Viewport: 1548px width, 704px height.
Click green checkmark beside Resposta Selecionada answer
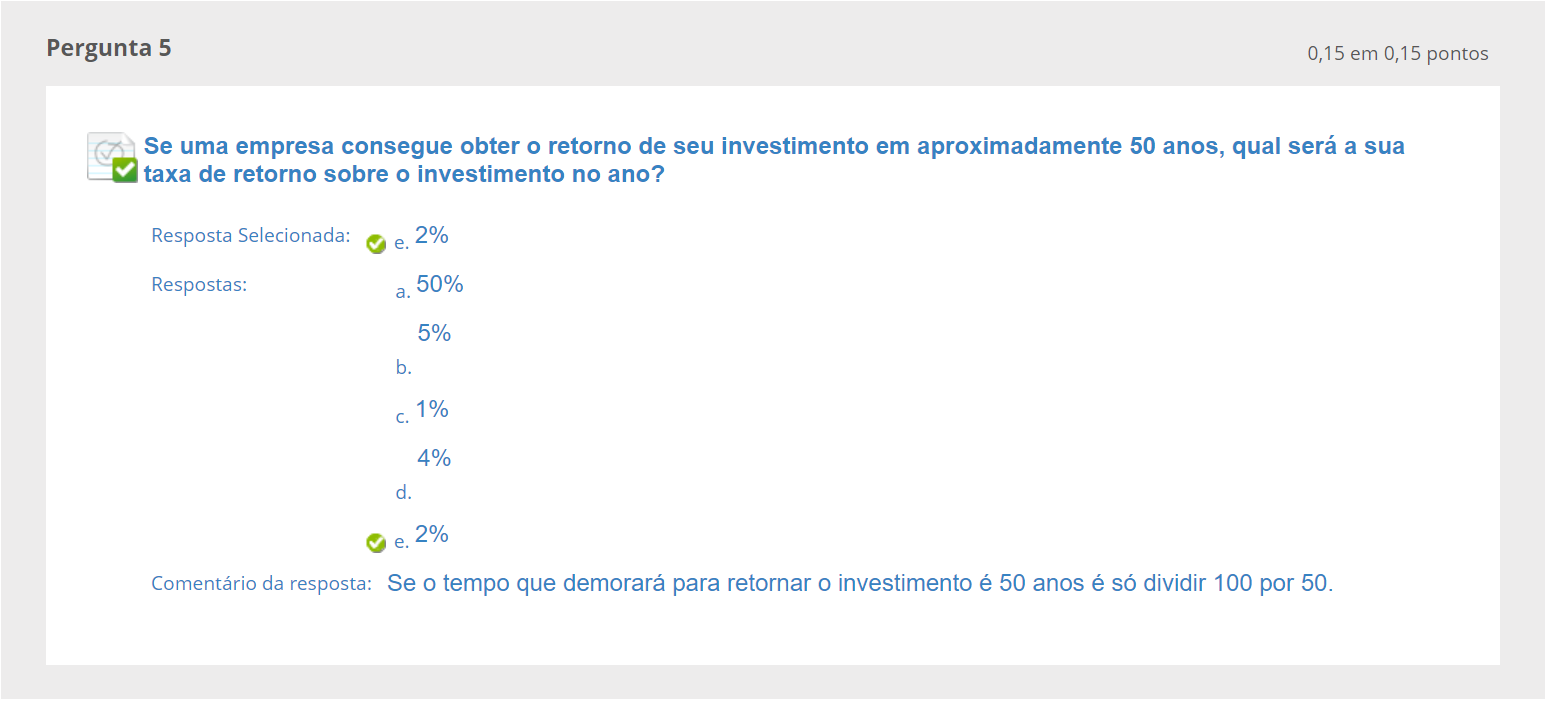coord(376,244)
